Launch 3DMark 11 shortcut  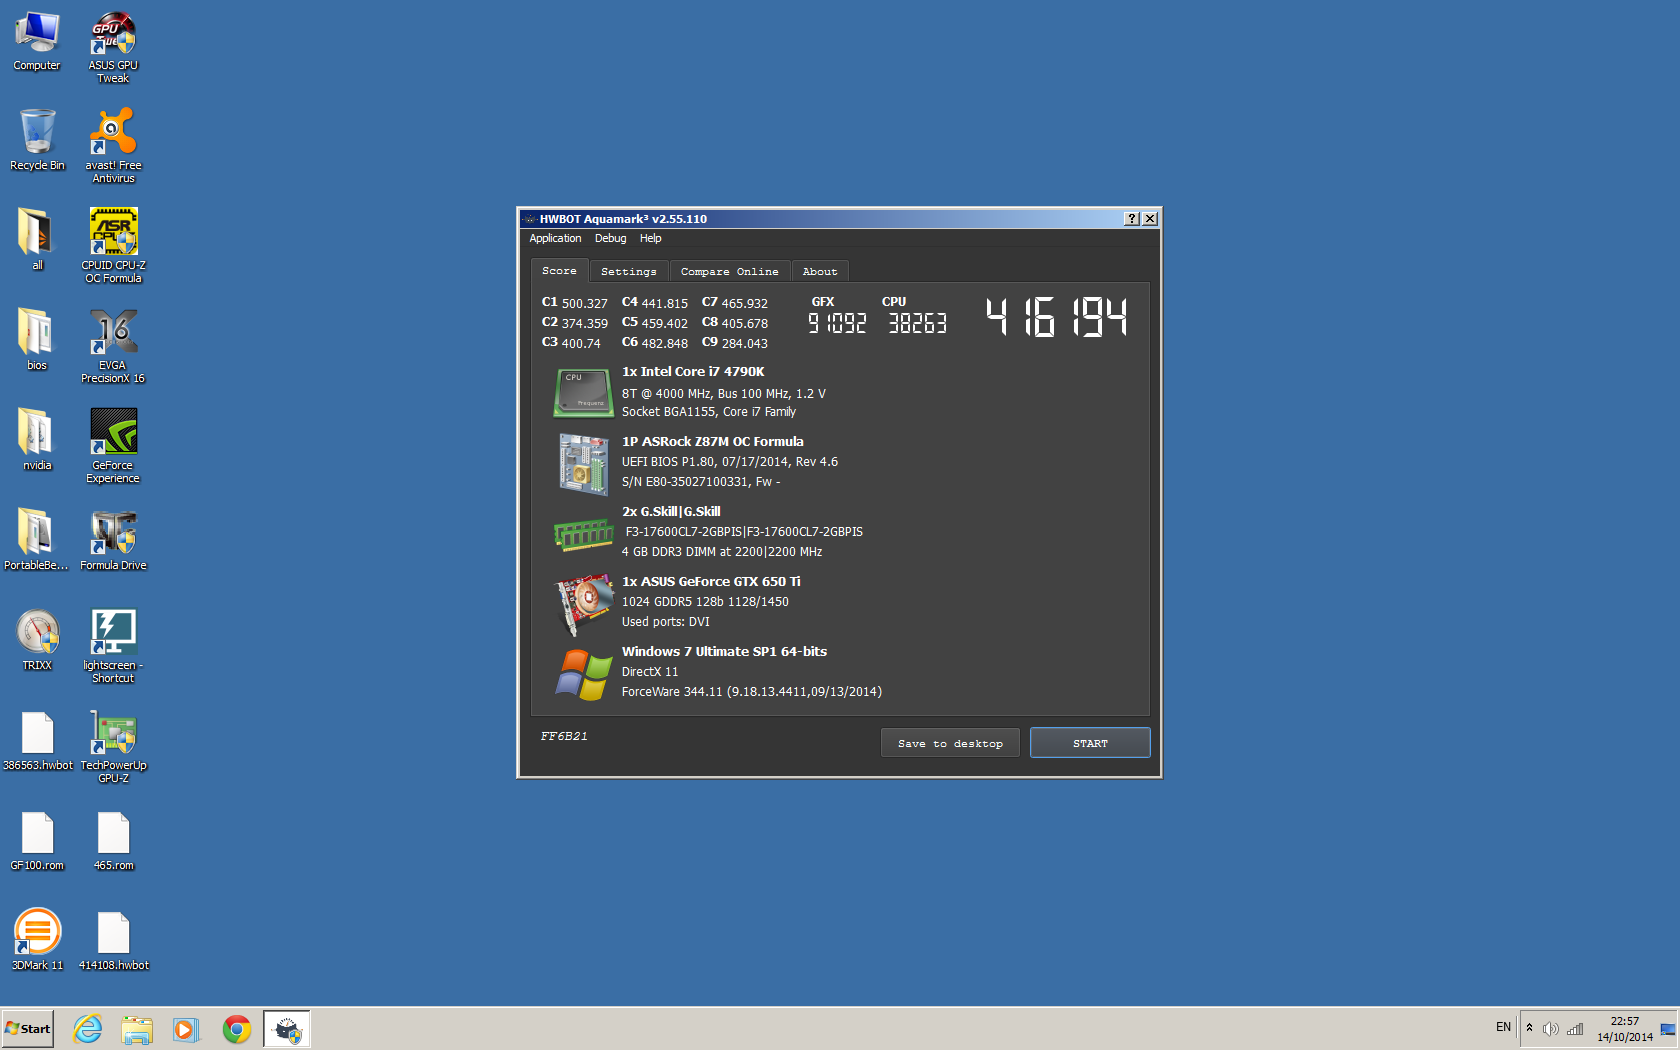37,940
